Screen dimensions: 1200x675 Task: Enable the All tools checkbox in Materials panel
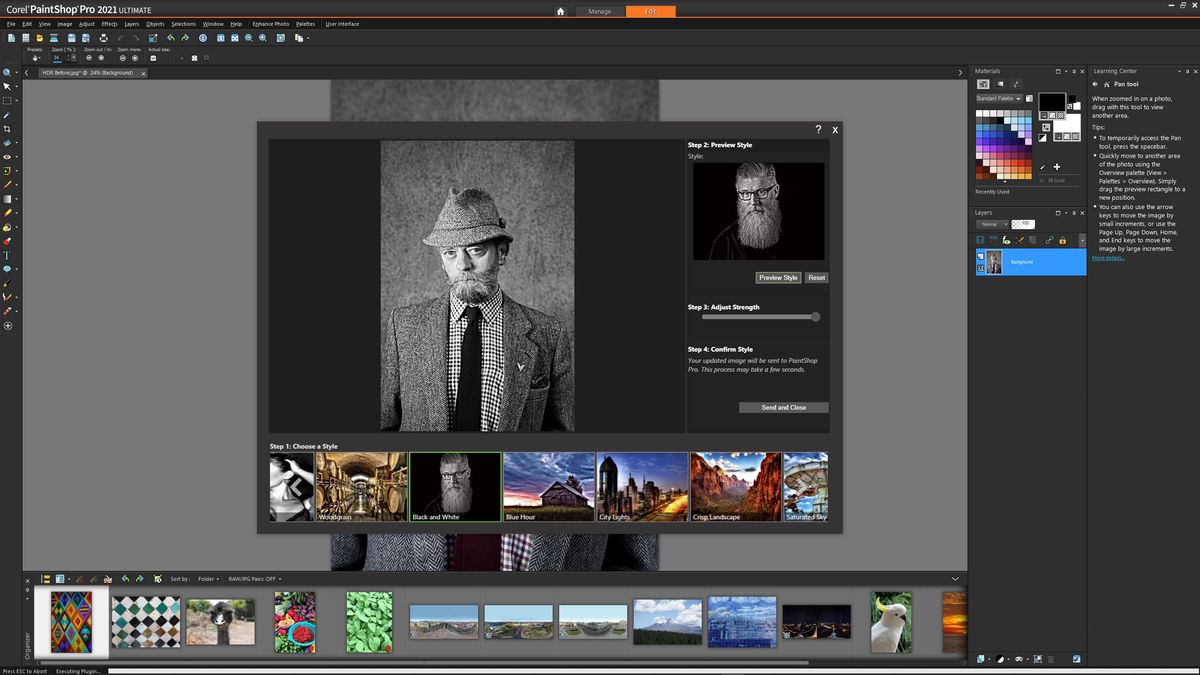click(1044, 180)
